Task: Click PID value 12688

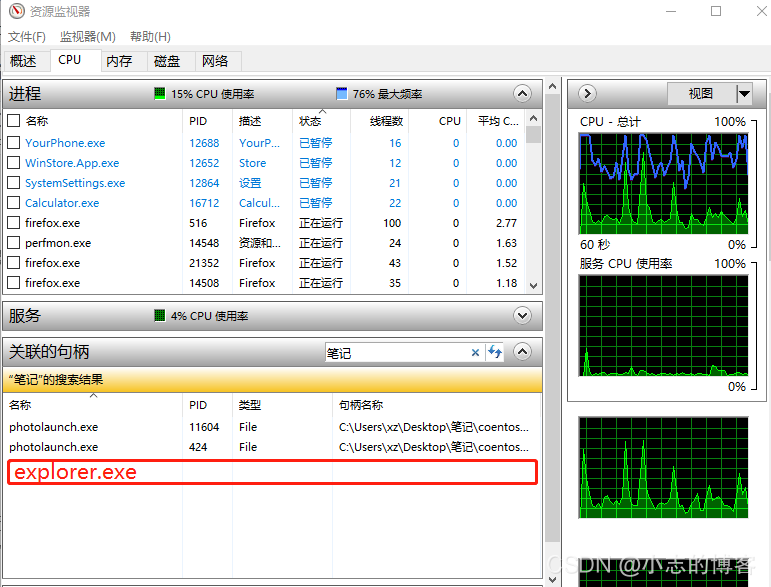Action: coord(204,143)
